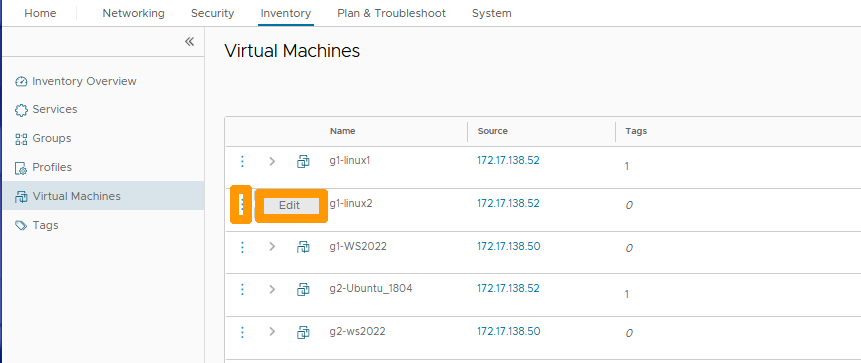Choose Edit from the g1-linux2 context menu
This screenshot has width=861, height=363.
click(291, 206)
